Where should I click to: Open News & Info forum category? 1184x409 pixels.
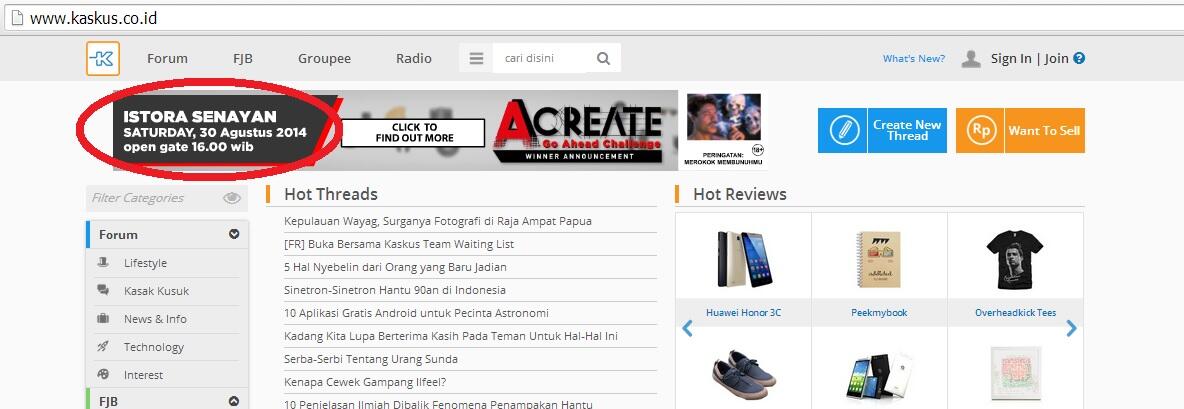pos(155,318)
